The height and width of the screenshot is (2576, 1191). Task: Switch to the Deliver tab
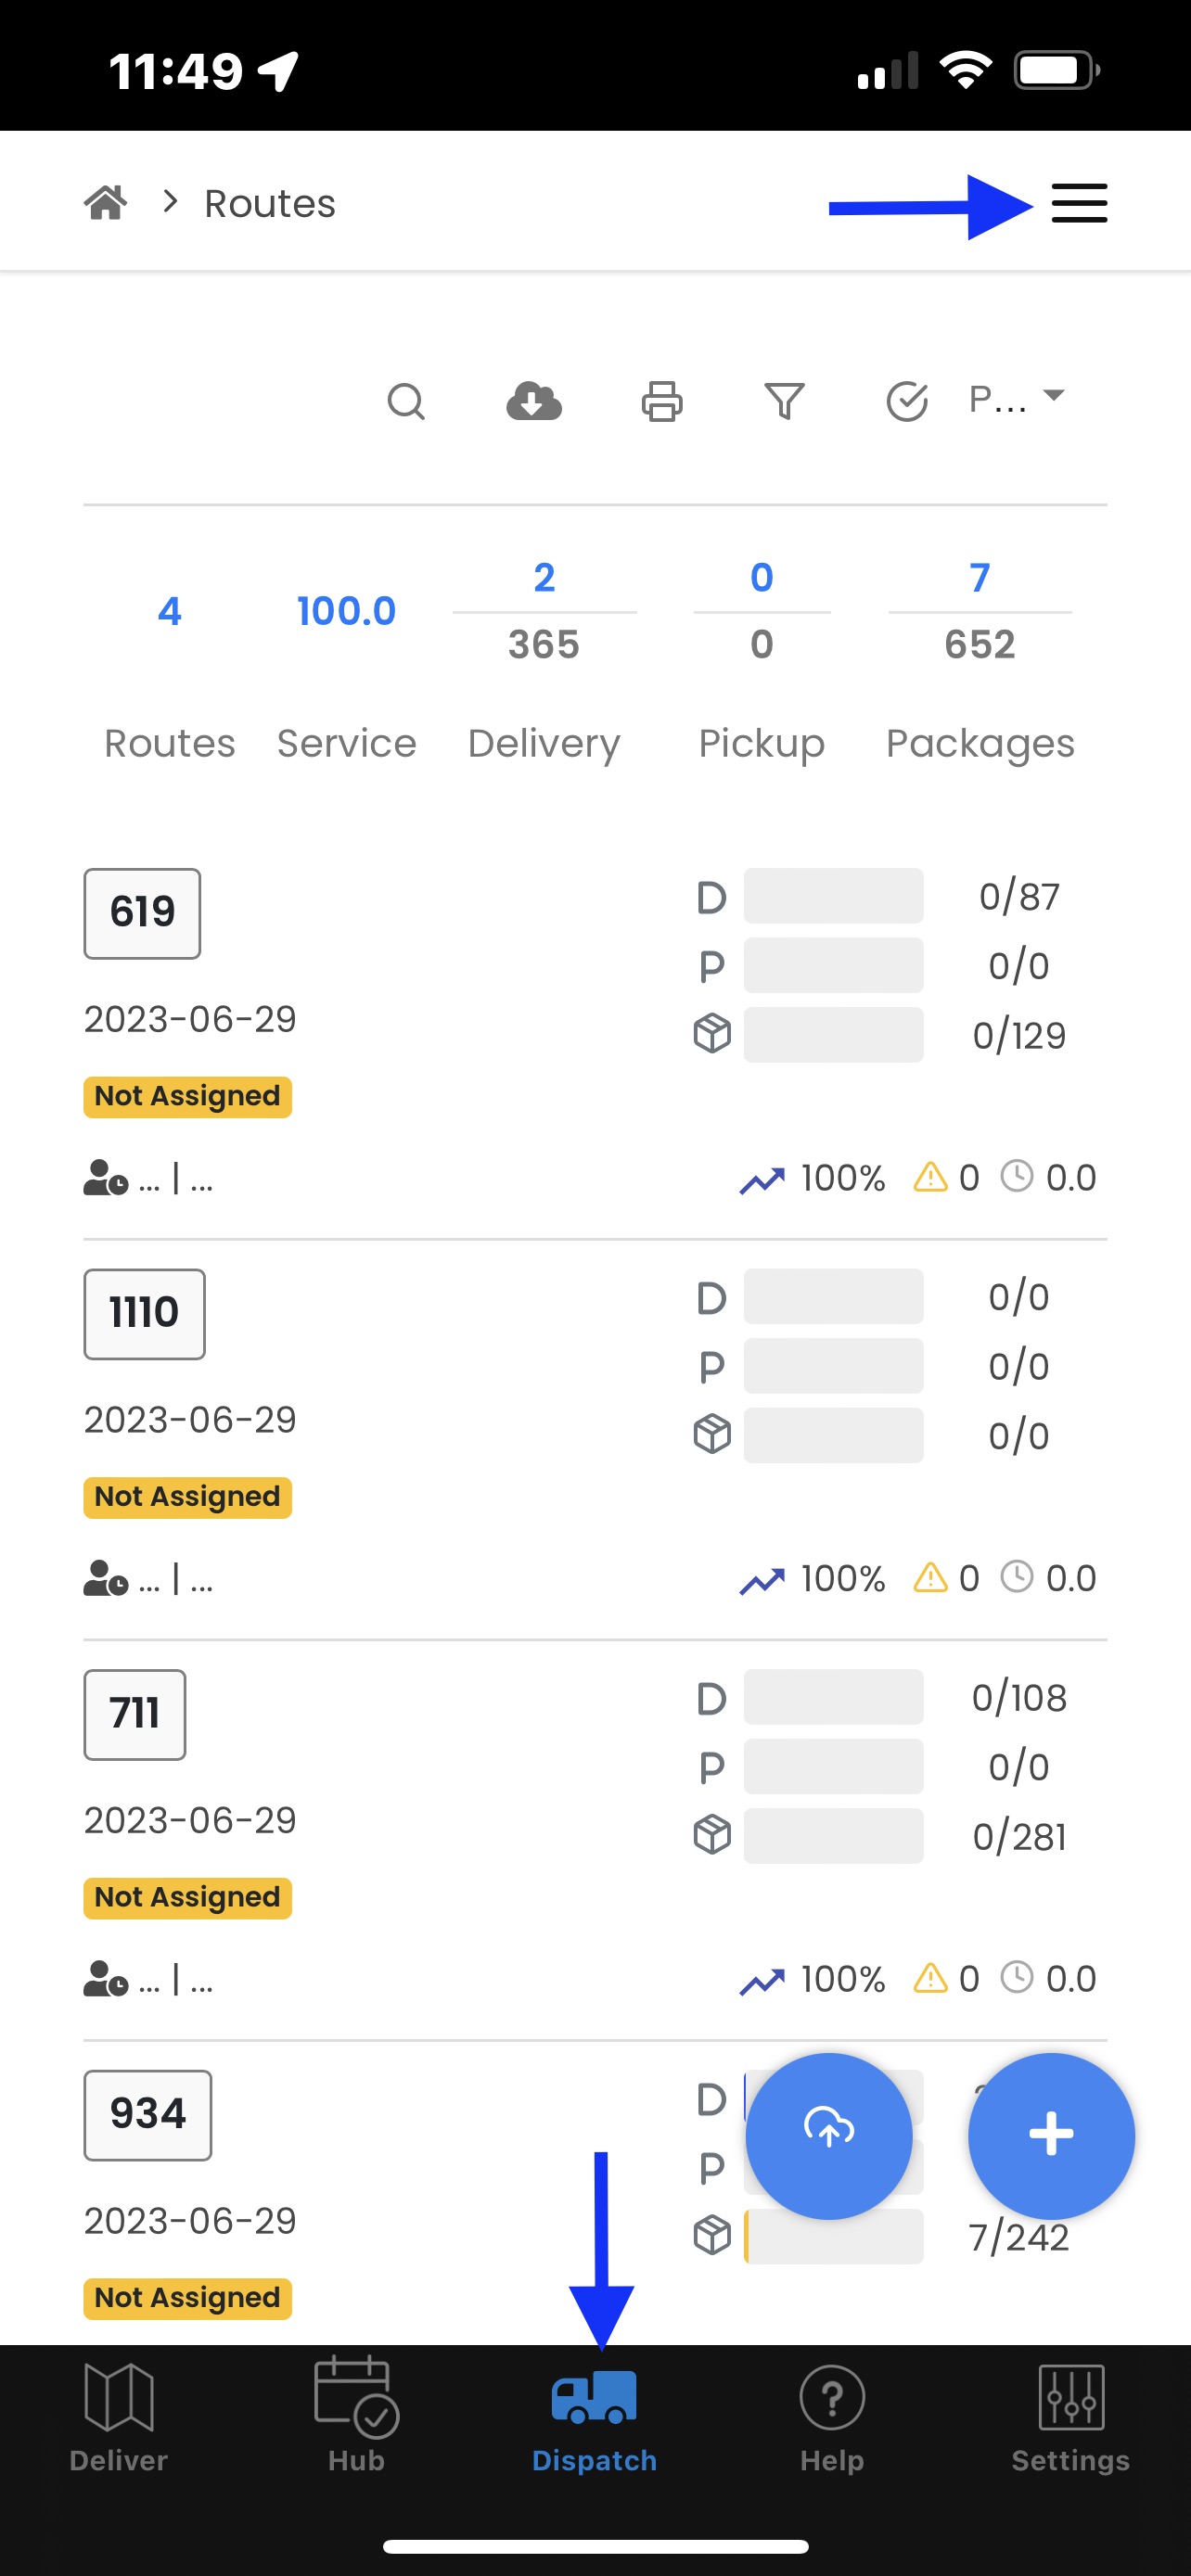pos(119,2414)
